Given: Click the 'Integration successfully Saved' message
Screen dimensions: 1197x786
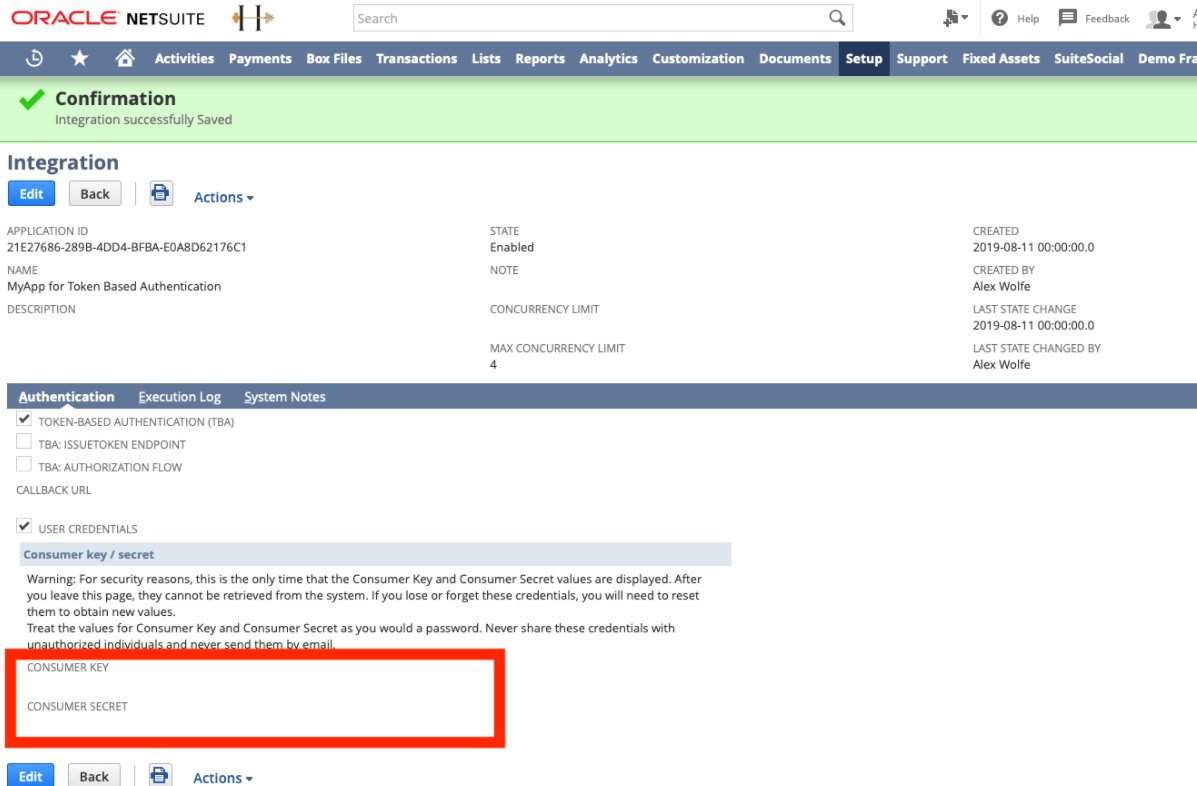Looking at the screenshot, I should coord(144,119).
